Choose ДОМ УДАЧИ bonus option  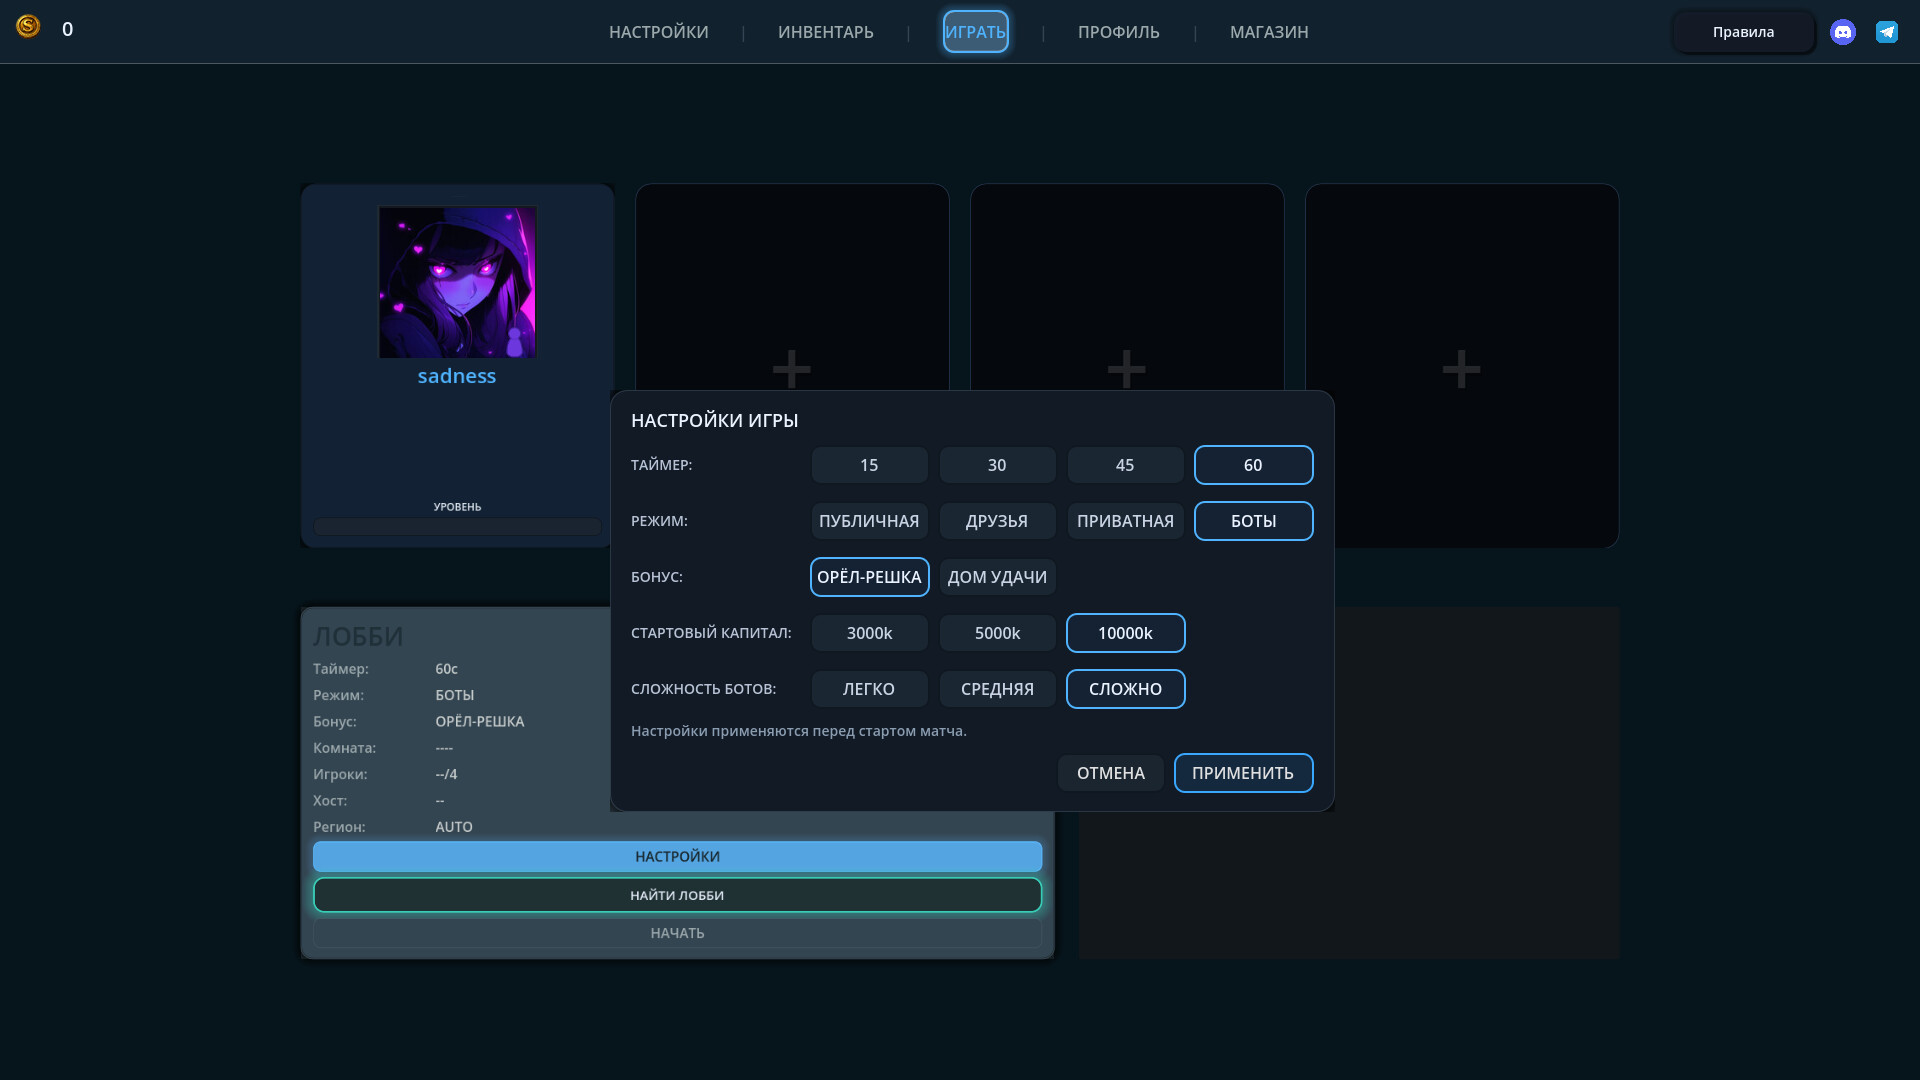[x=997, y=577]
